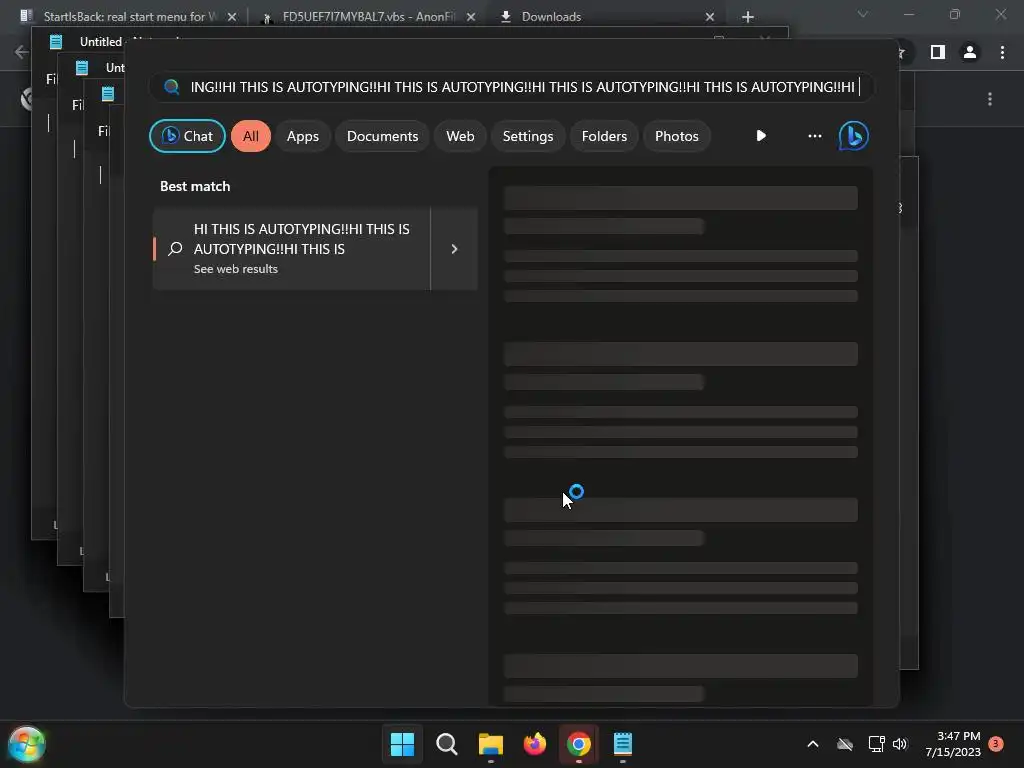1024x768 pixels.
Task: Open File Explorer from taskbar
Action: coord(490,744)
